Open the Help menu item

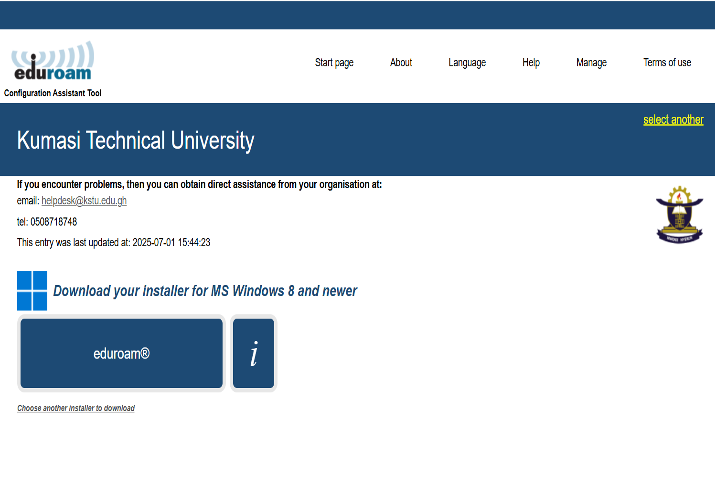point(531,63)
